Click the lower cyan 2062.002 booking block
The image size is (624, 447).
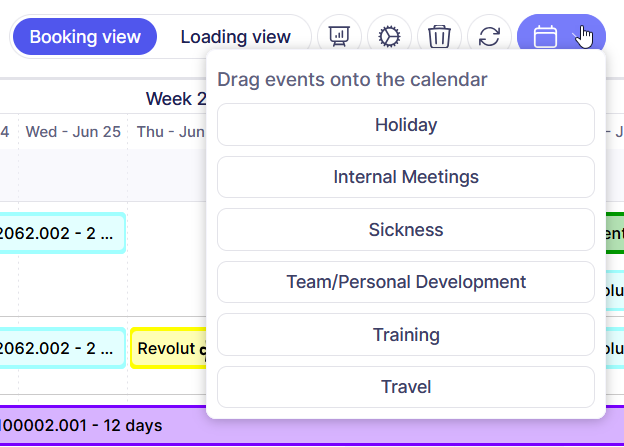(62, 349)
